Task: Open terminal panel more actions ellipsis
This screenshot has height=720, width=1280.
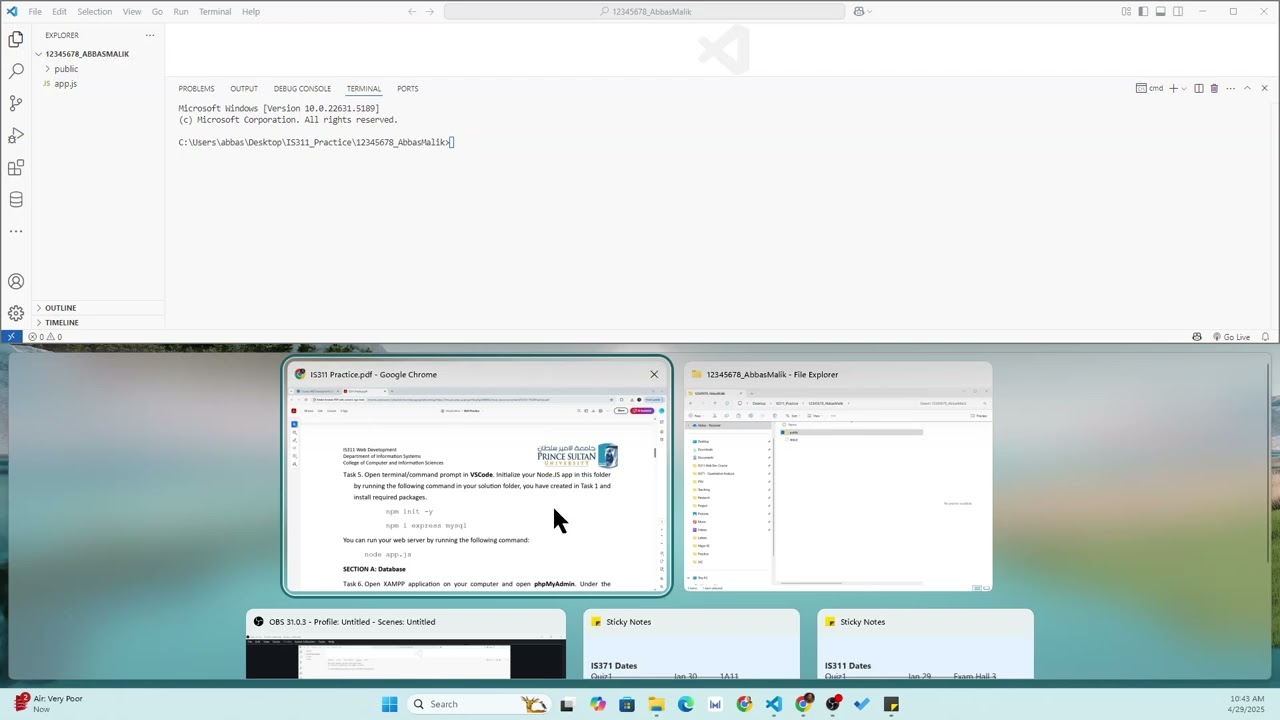Action: pos(1231,88)
